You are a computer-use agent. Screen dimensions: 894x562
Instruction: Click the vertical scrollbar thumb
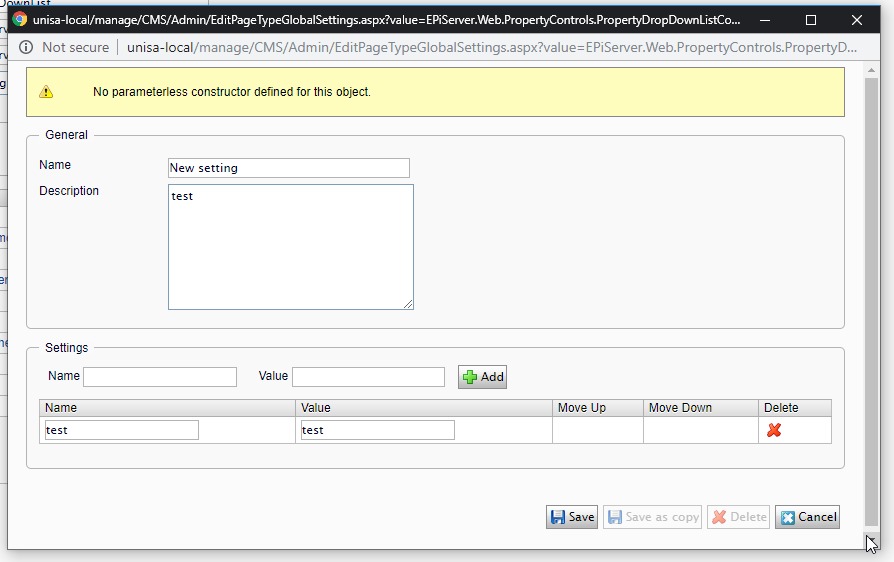[871, 302]
